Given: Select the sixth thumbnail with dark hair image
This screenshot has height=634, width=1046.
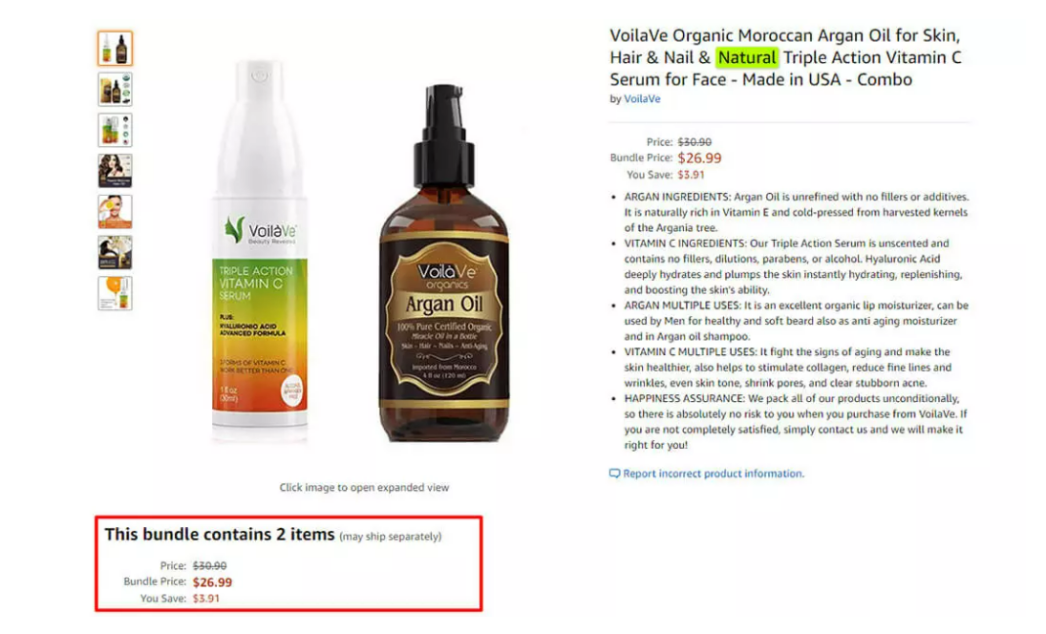Looking at the screenshot, I should (x=115, y=252).
